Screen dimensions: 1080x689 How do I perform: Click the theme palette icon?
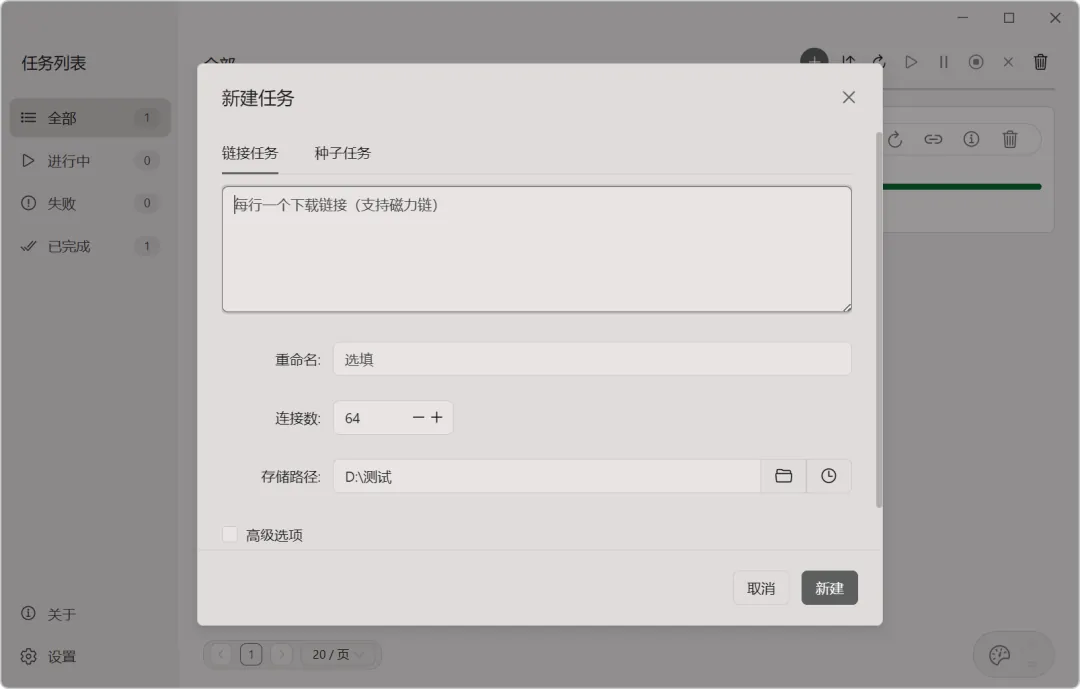pos(999,655)
